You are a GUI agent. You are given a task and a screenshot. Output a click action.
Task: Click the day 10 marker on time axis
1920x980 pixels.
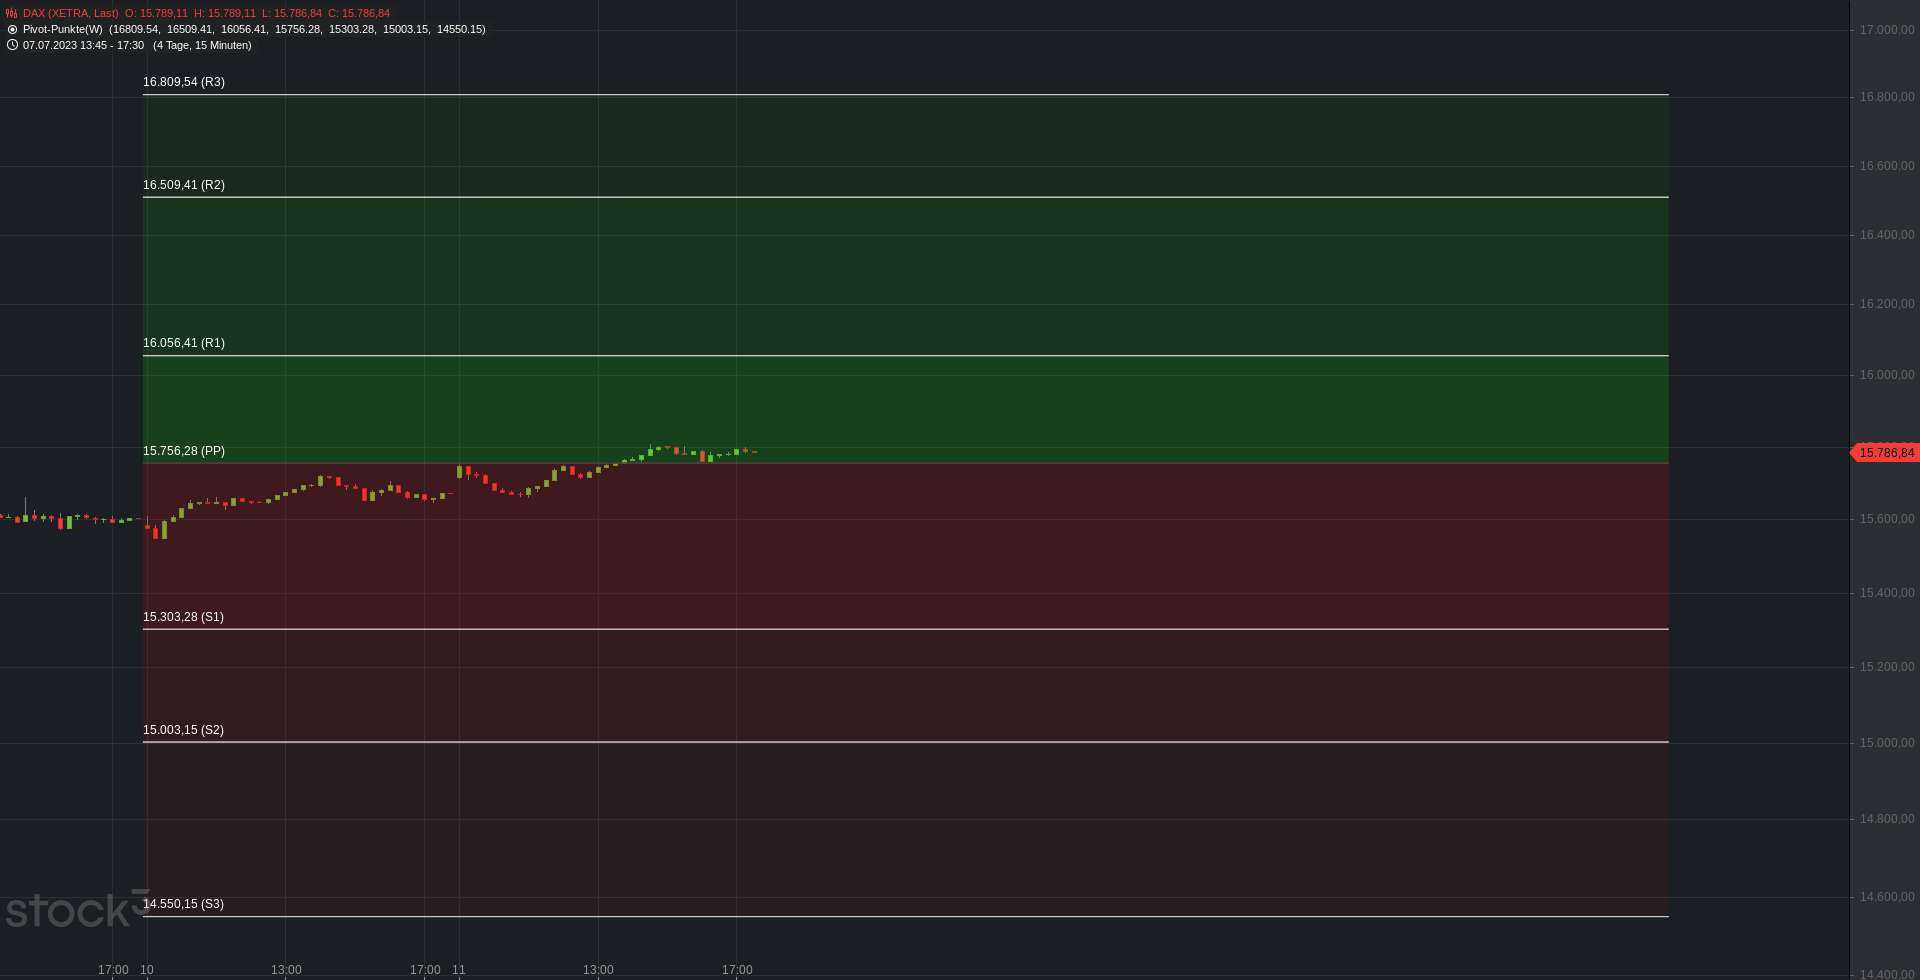pyautogui.click(x=147, y=970)
